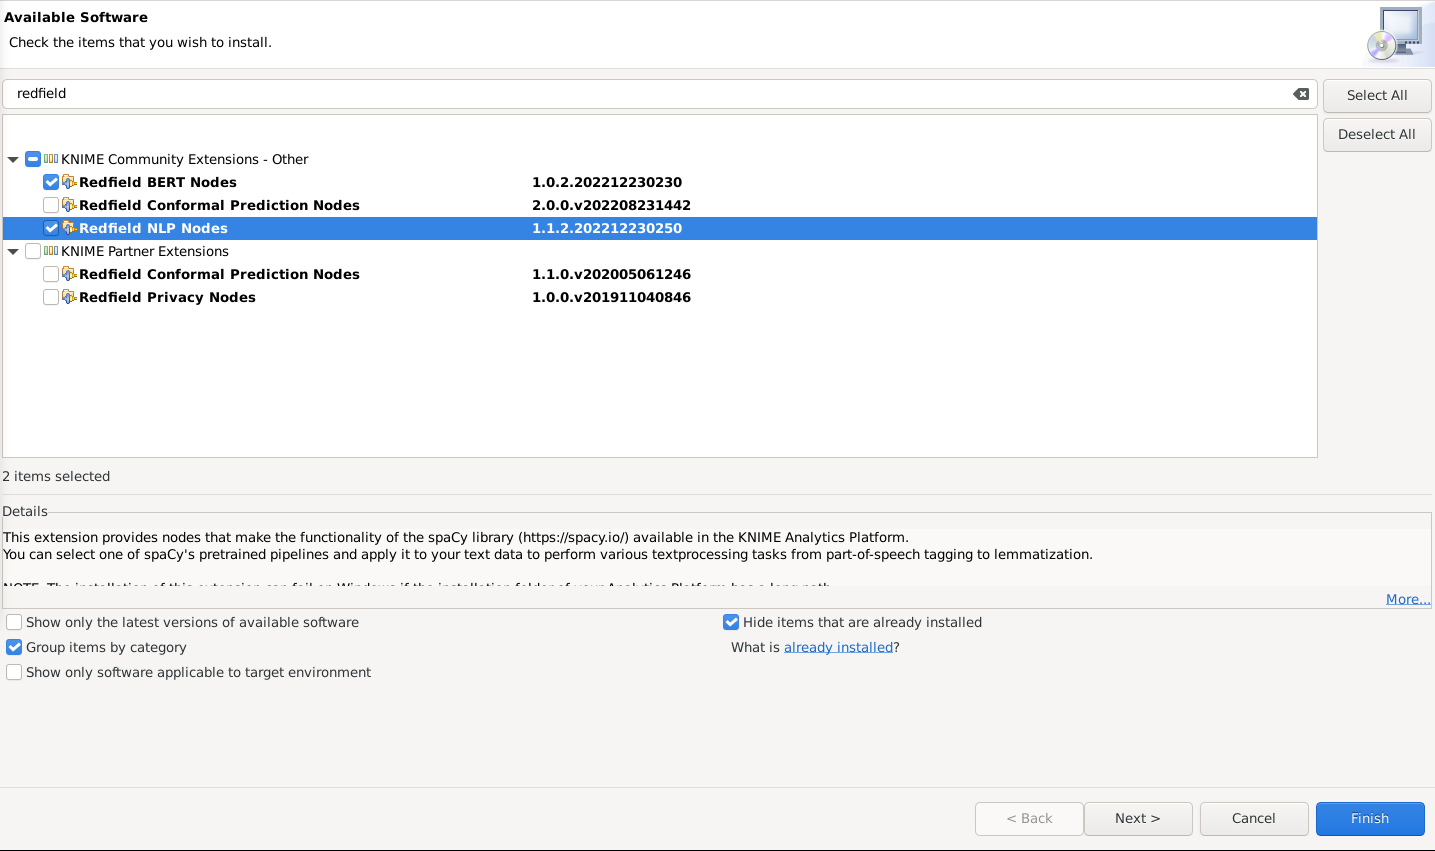Click the Partner Redfield Conformal Prediction 1.1.0 icon

[69, 274]
